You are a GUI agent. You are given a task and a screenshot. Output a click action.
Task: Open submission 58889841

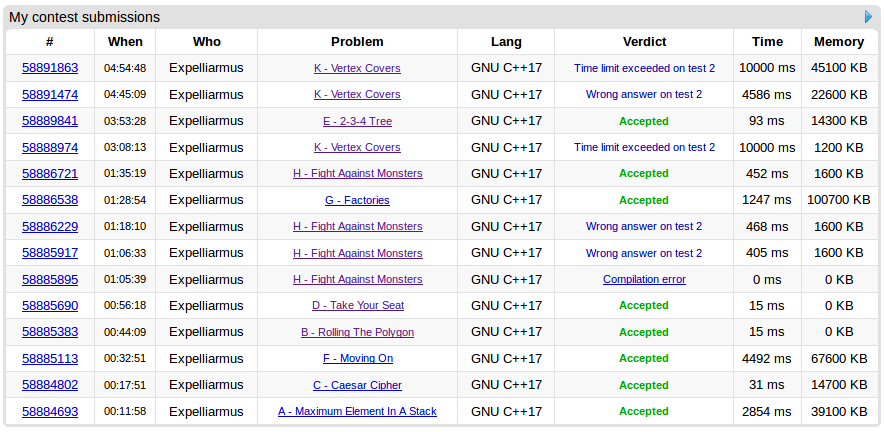[x=50, y=121]
